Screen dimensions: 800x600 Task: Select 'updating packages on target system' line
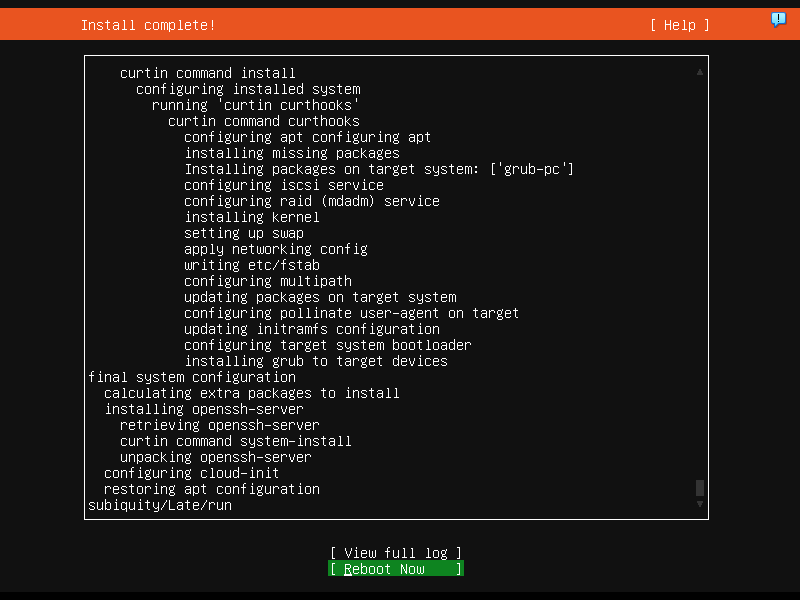[x=320, y=297]
